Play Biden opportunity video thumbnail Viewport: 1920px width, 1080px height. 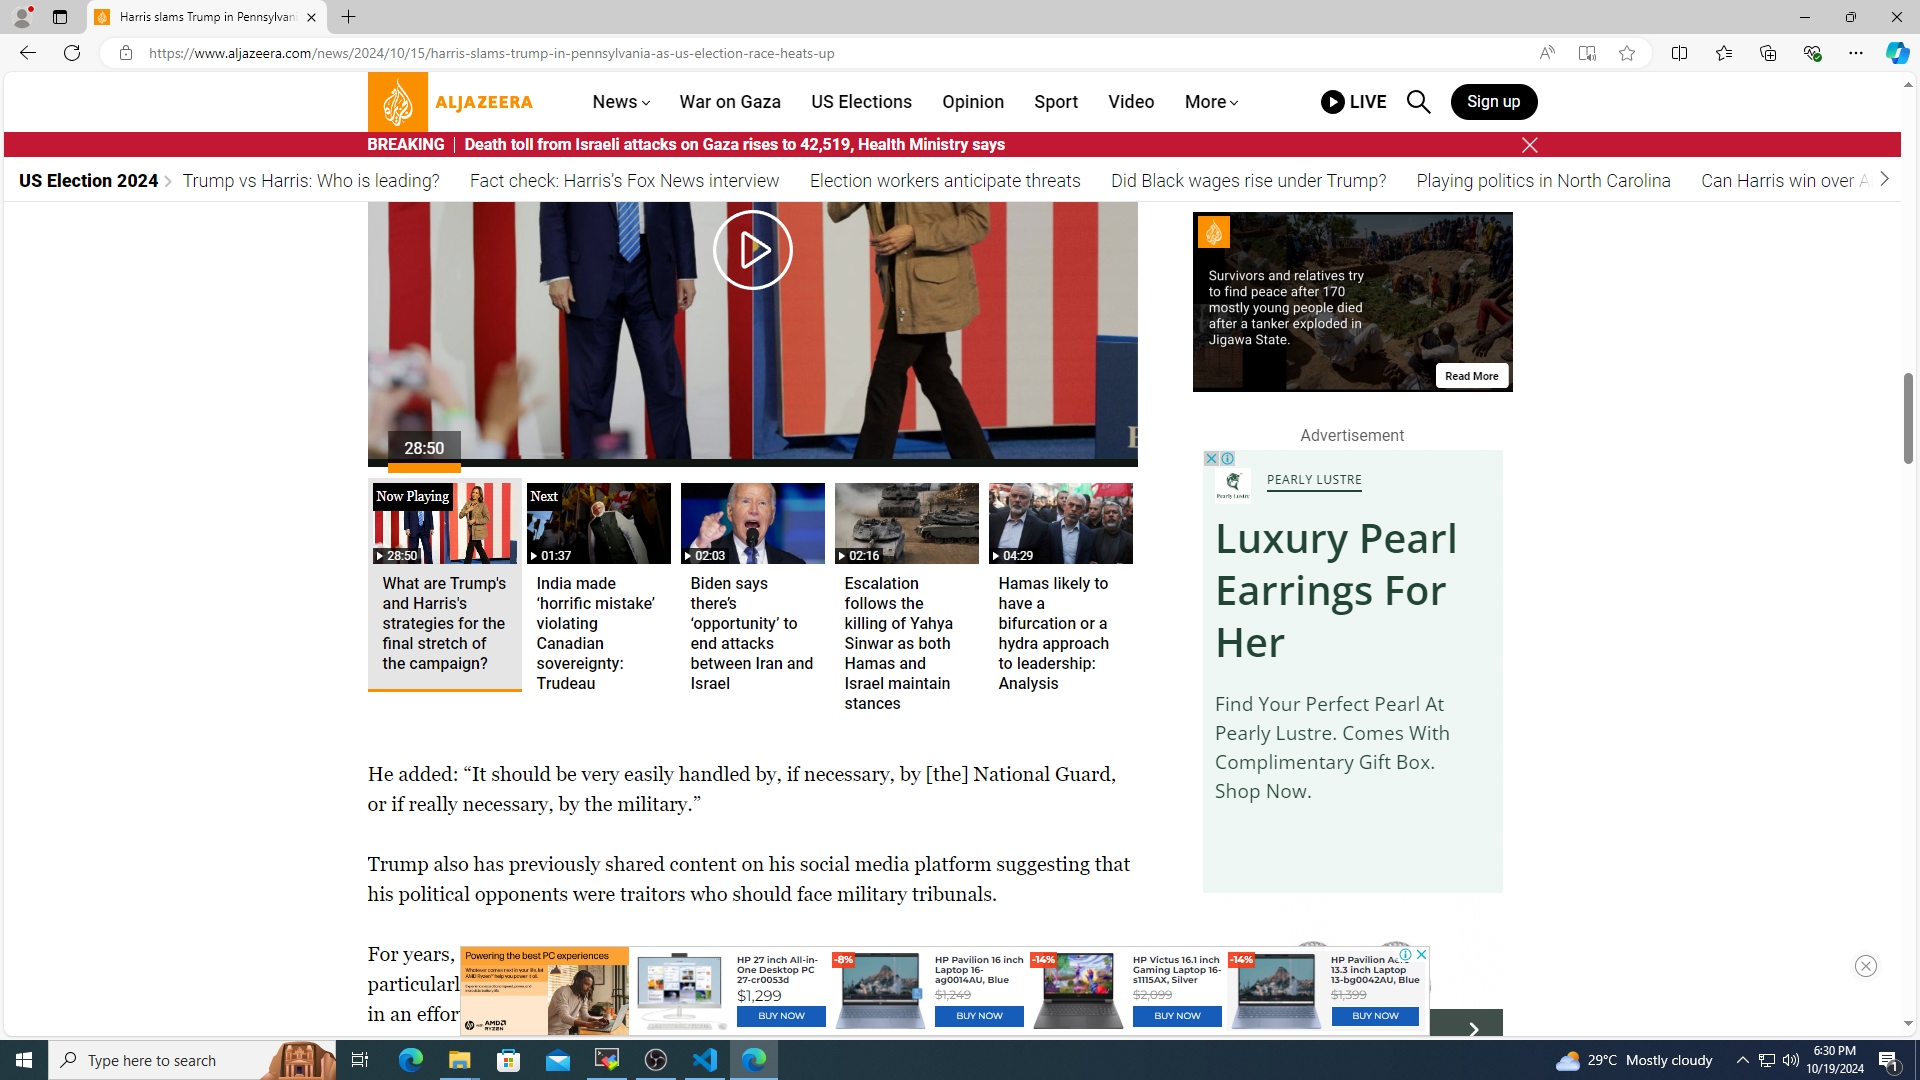[x=752, y=590]
